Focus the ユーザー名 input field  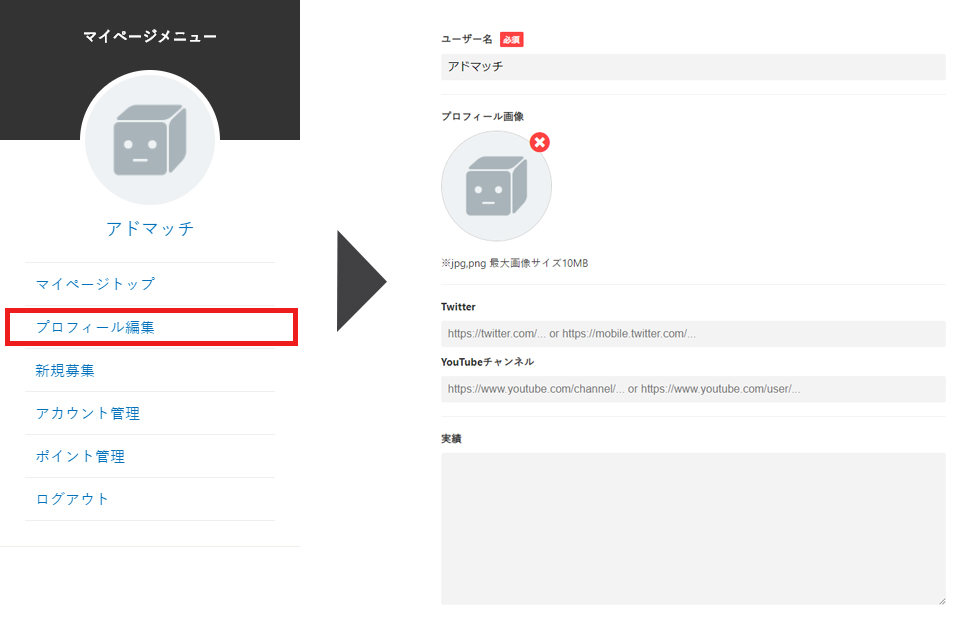pos(693,67)
